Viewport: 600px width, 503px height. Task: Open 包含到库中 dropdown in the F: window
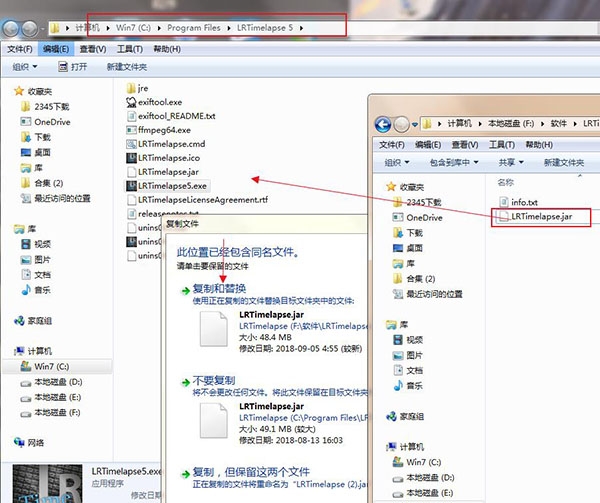click(454, 163)
